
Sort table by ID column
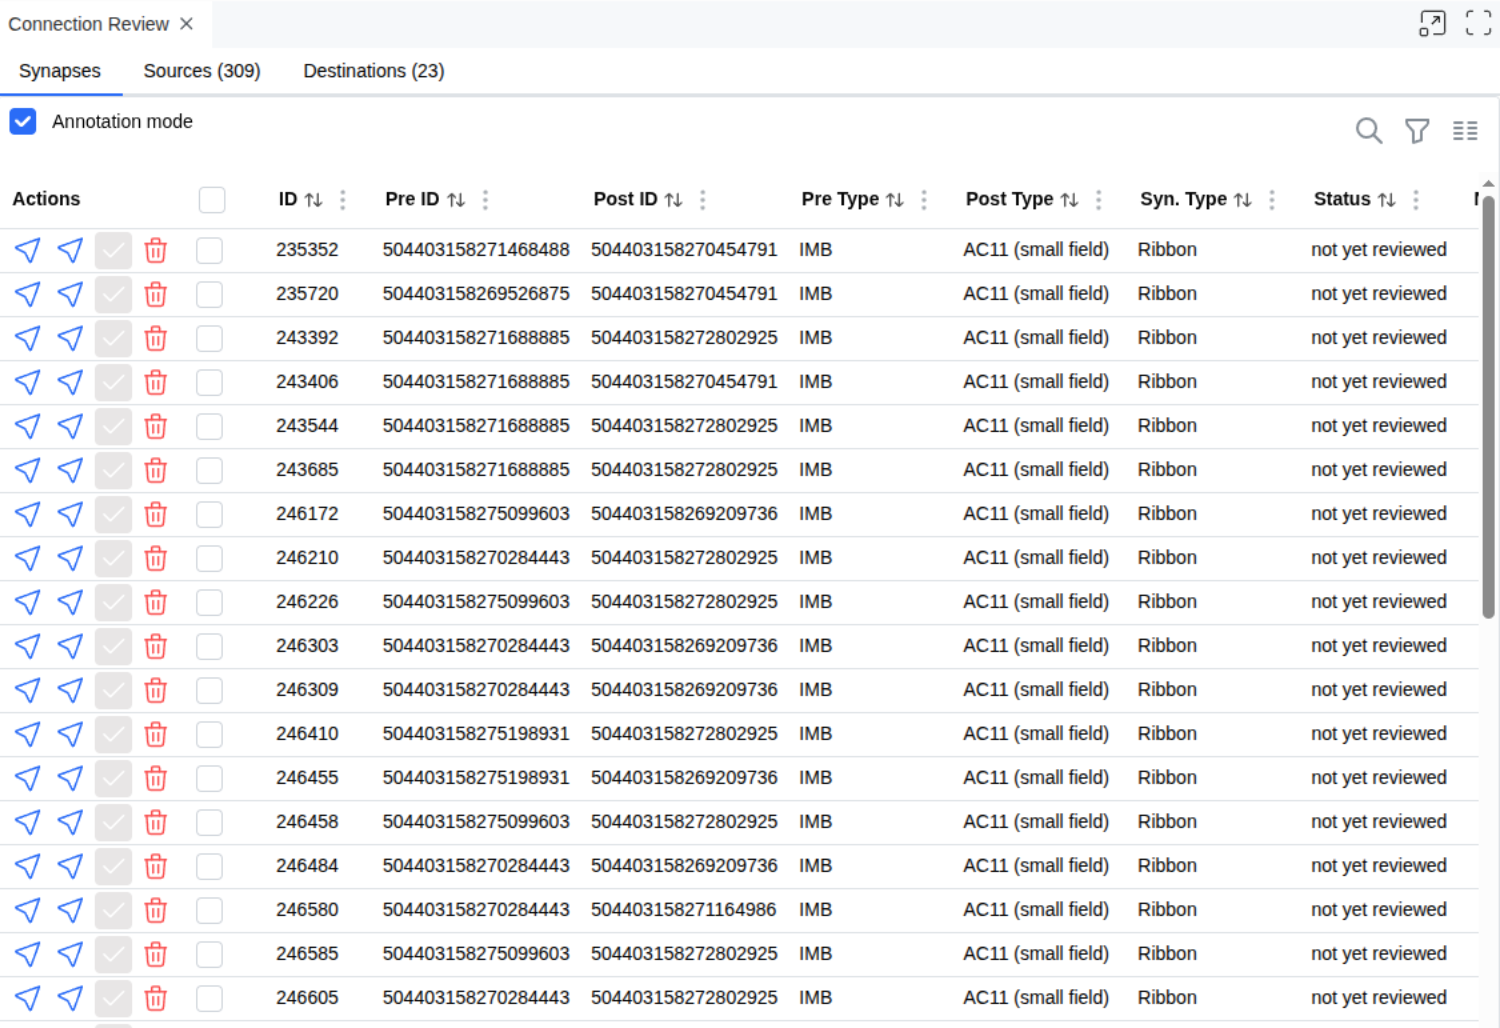click(x=313, y=200)
